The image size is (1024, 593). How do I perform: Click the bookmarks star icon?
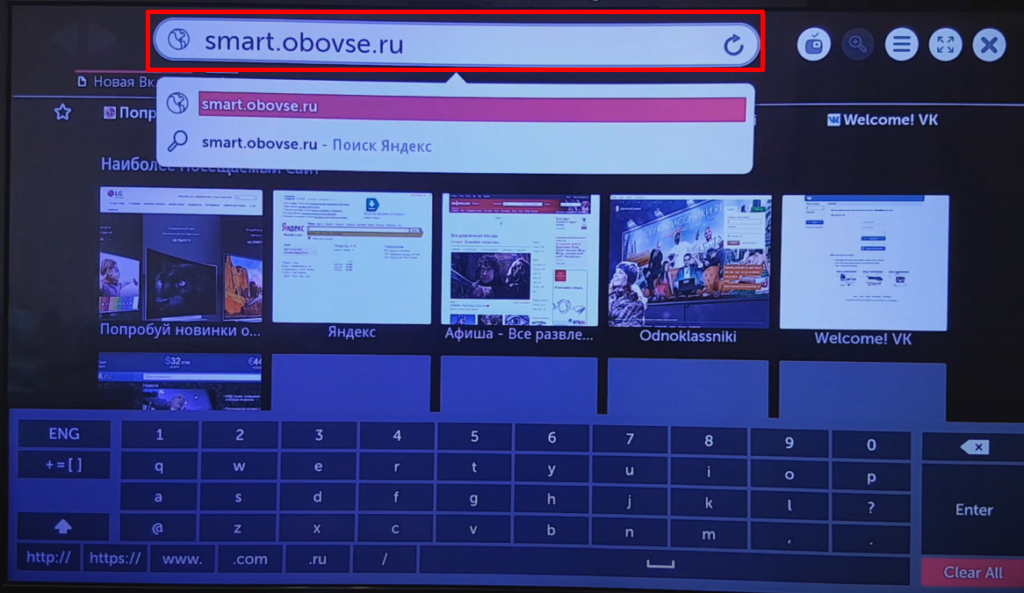[62, 112]
